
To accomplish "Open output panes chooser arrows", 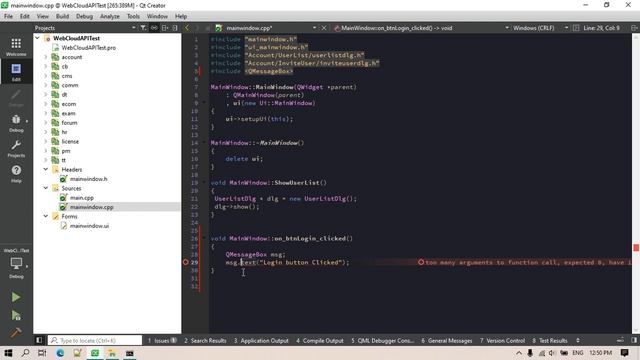I will 578,340.
